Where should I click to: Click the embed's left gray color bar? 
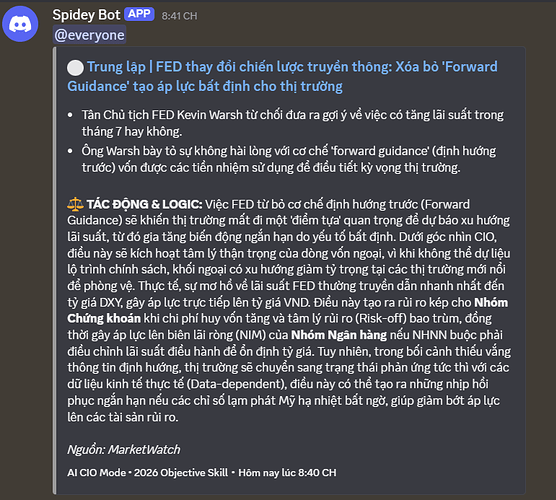(x=54, y=270)
